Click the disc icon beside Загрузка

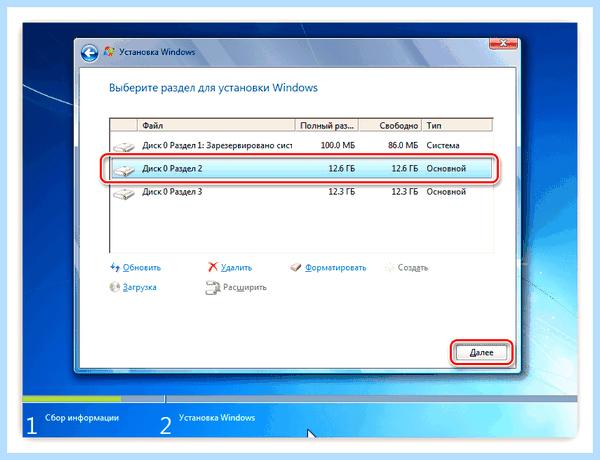coord(114,287)
